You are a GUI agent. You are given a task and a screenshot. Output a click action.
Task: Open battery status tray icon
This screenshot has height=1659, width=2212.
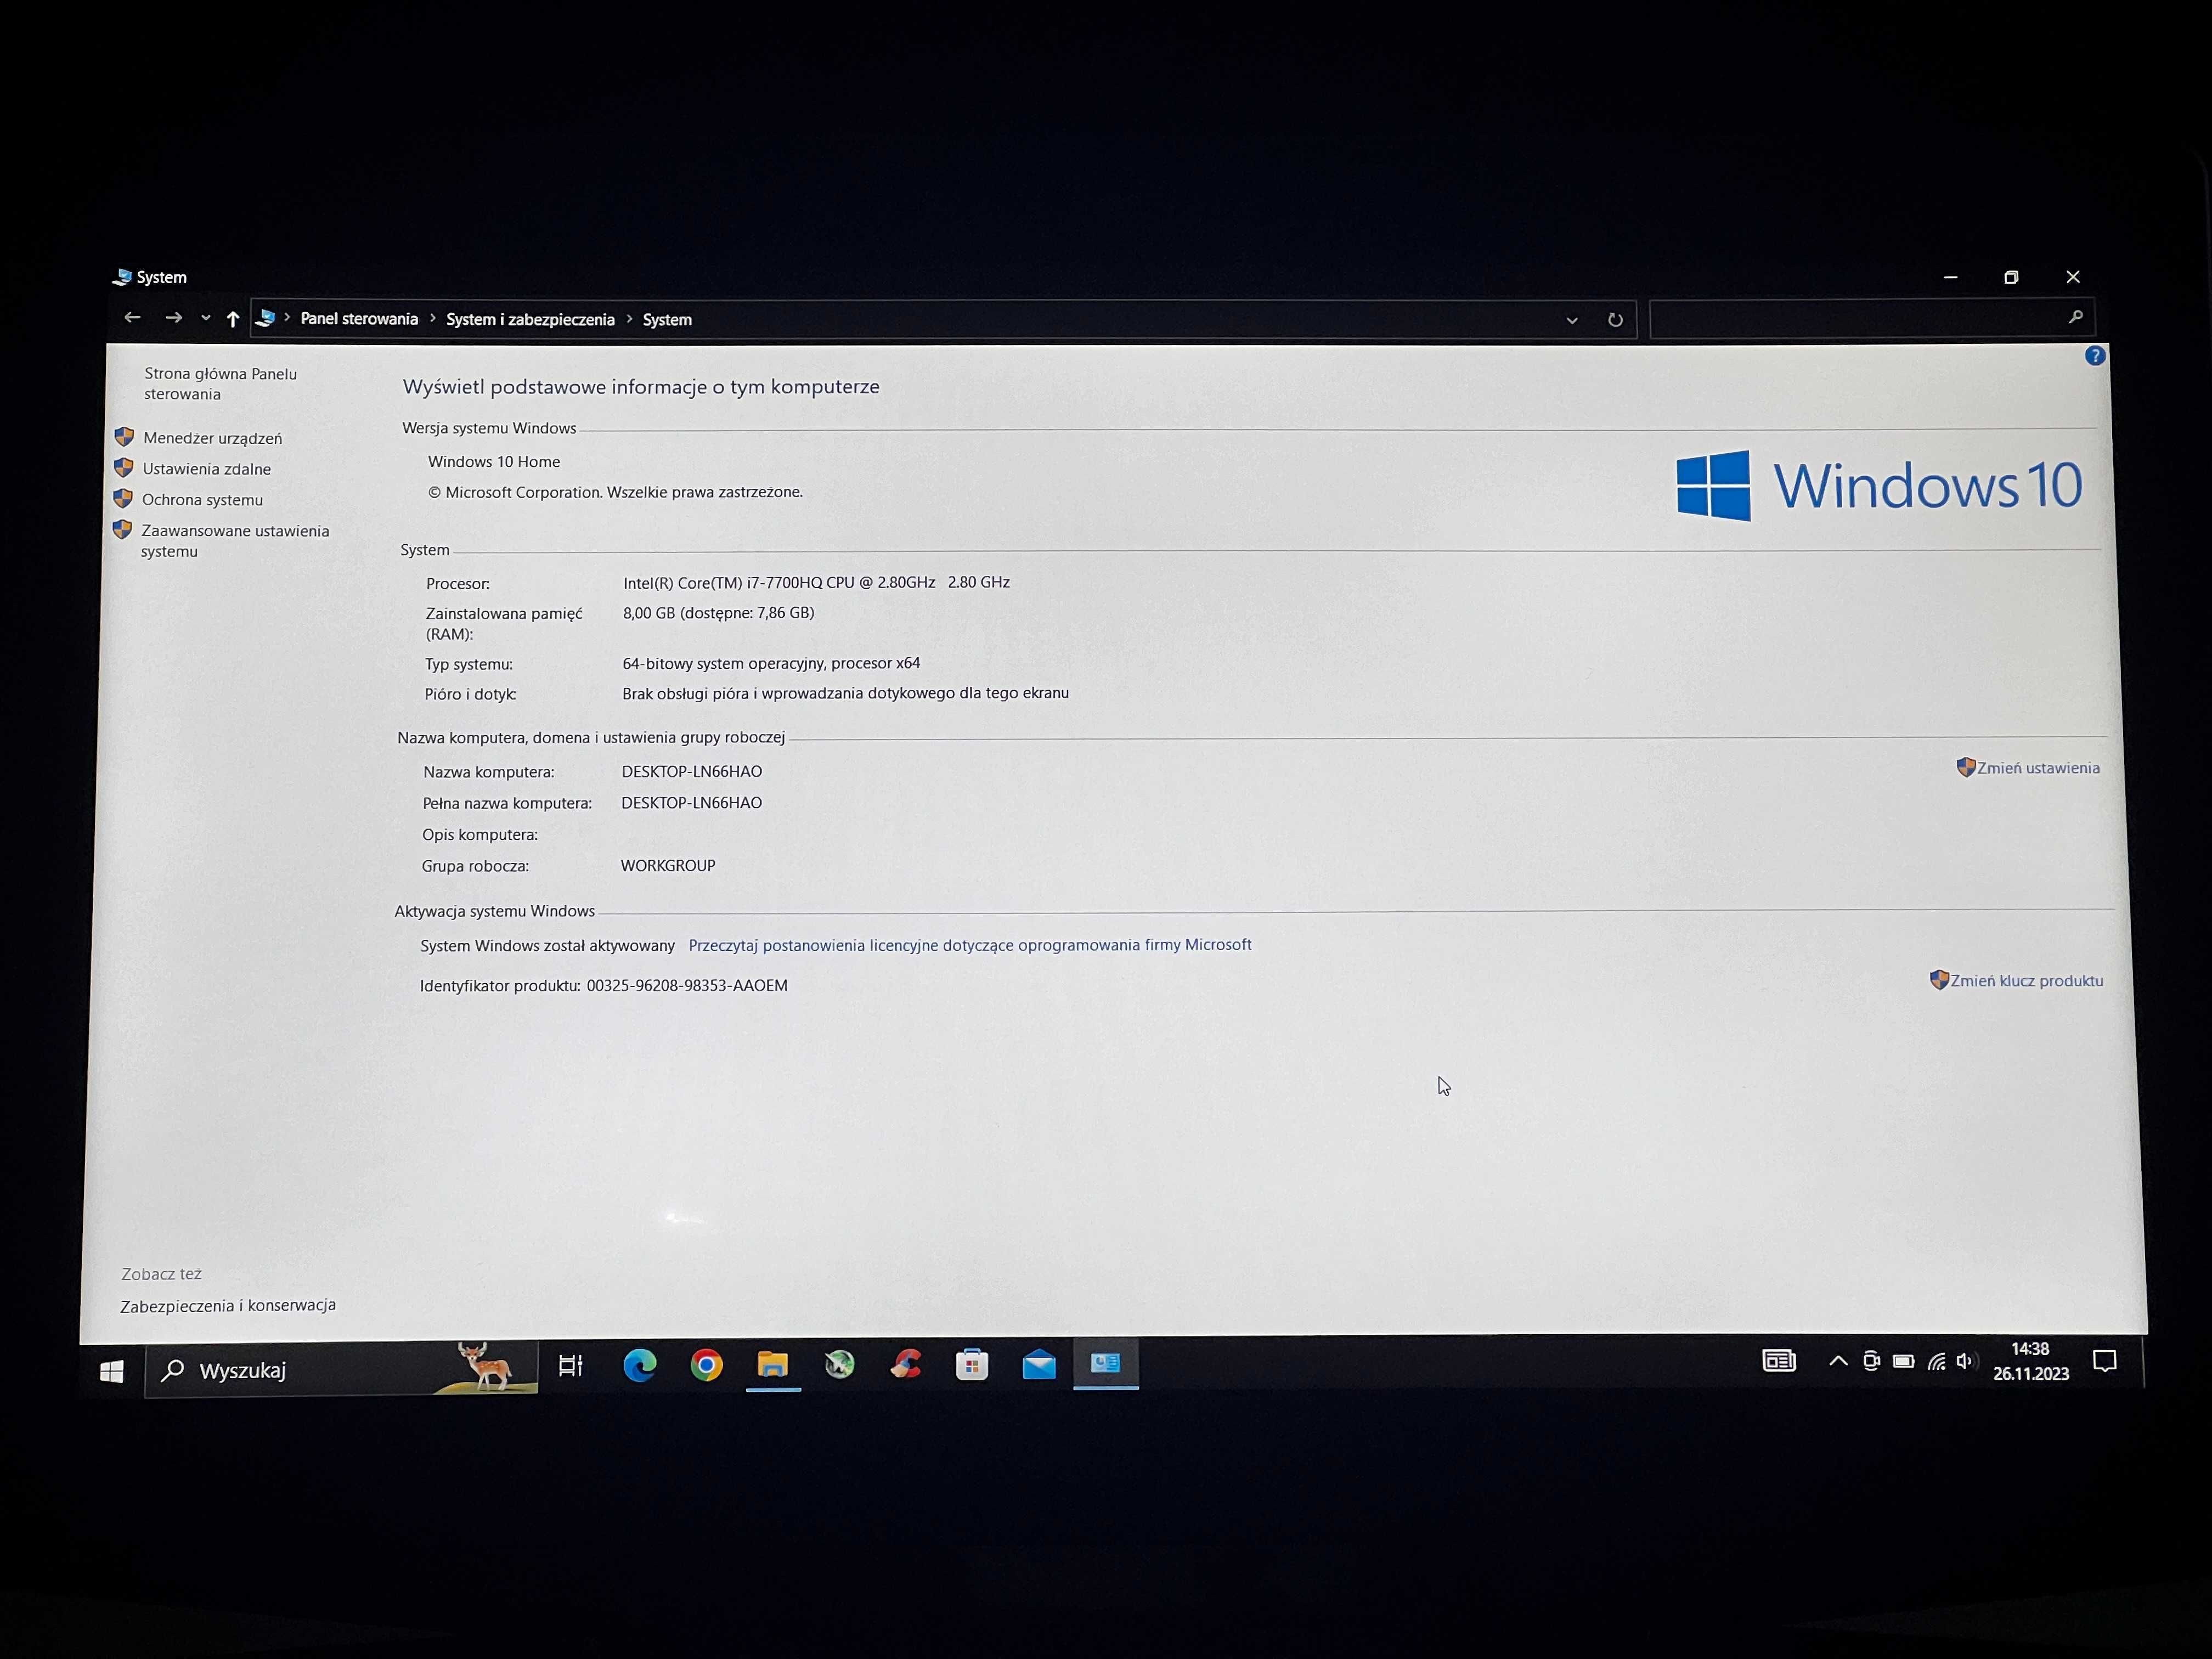1904,1361
